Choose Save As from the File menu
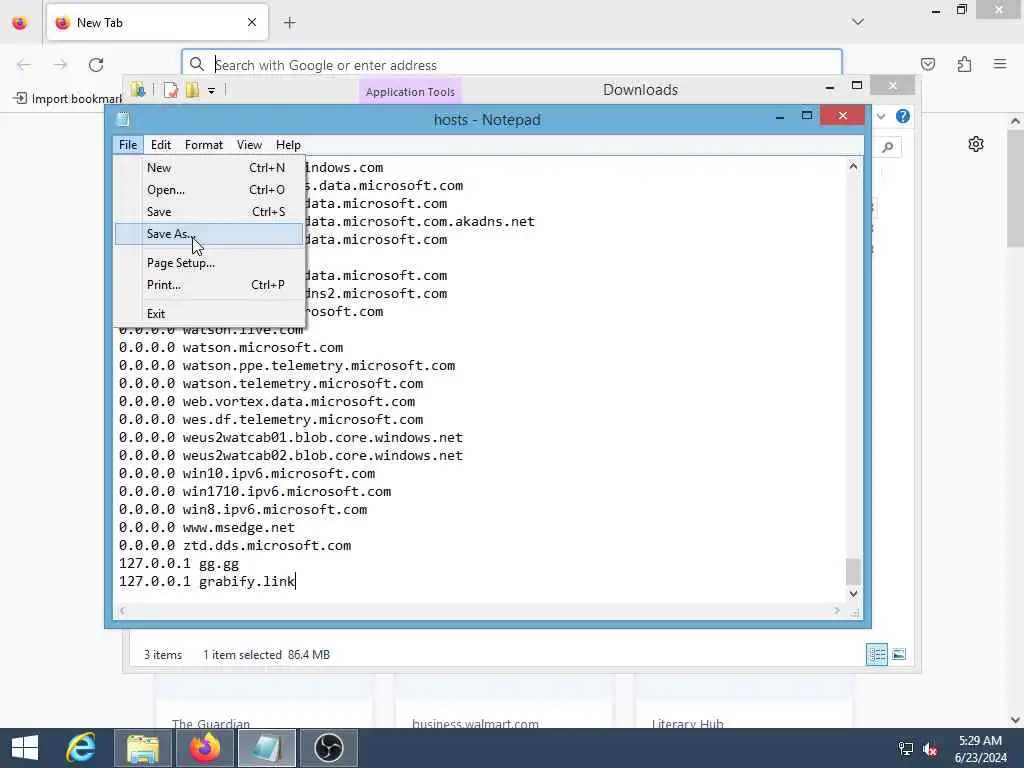 coord(209,234)
